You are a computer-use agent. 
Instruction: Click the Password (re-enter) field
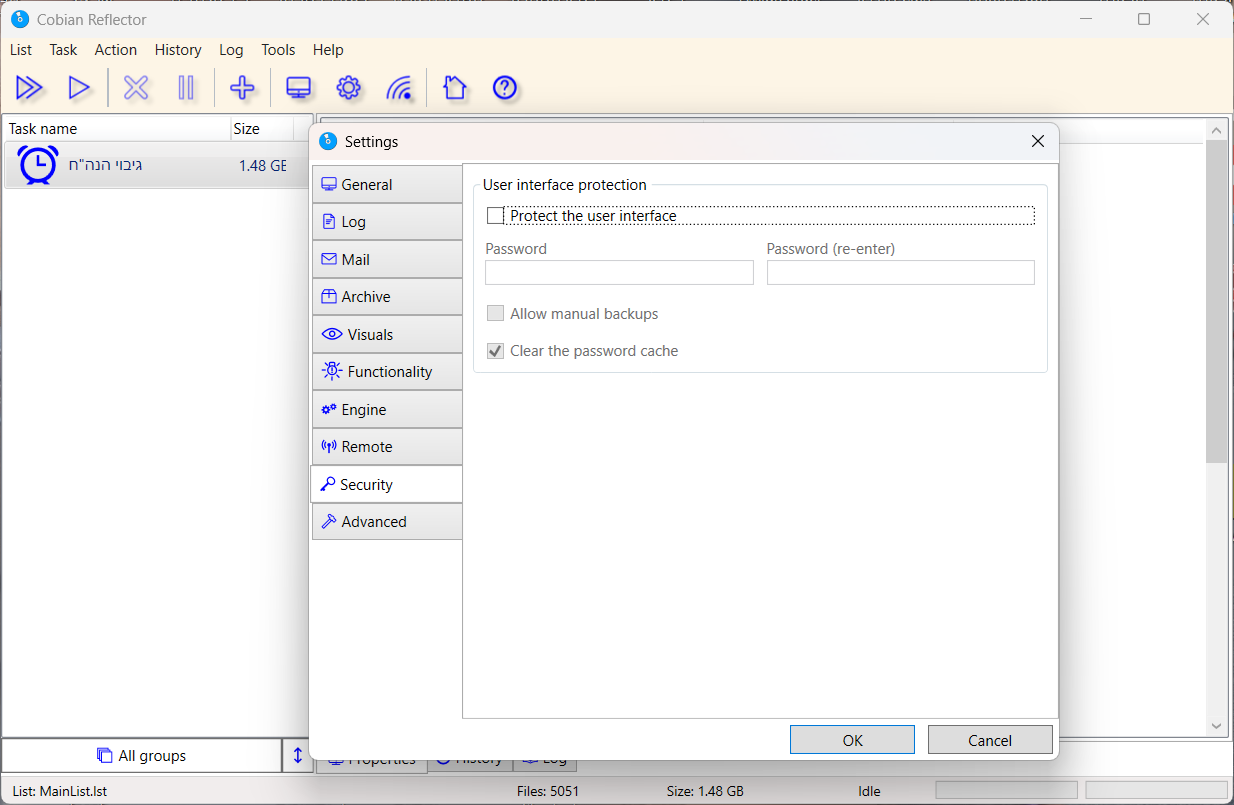[900, 273]
